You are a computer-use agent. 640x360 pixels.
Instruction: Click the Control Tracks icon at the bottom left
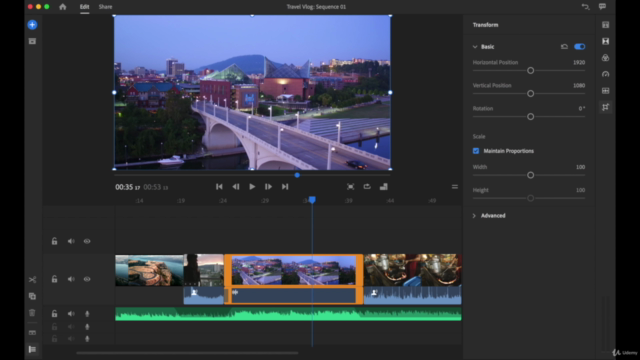pos(32,349)
